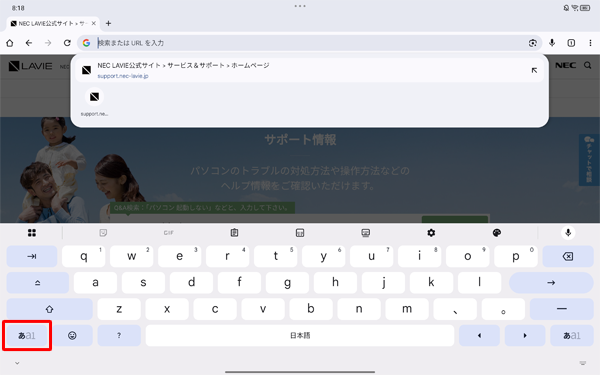Tap the shift key
The image size is (600, 375).
49,309
